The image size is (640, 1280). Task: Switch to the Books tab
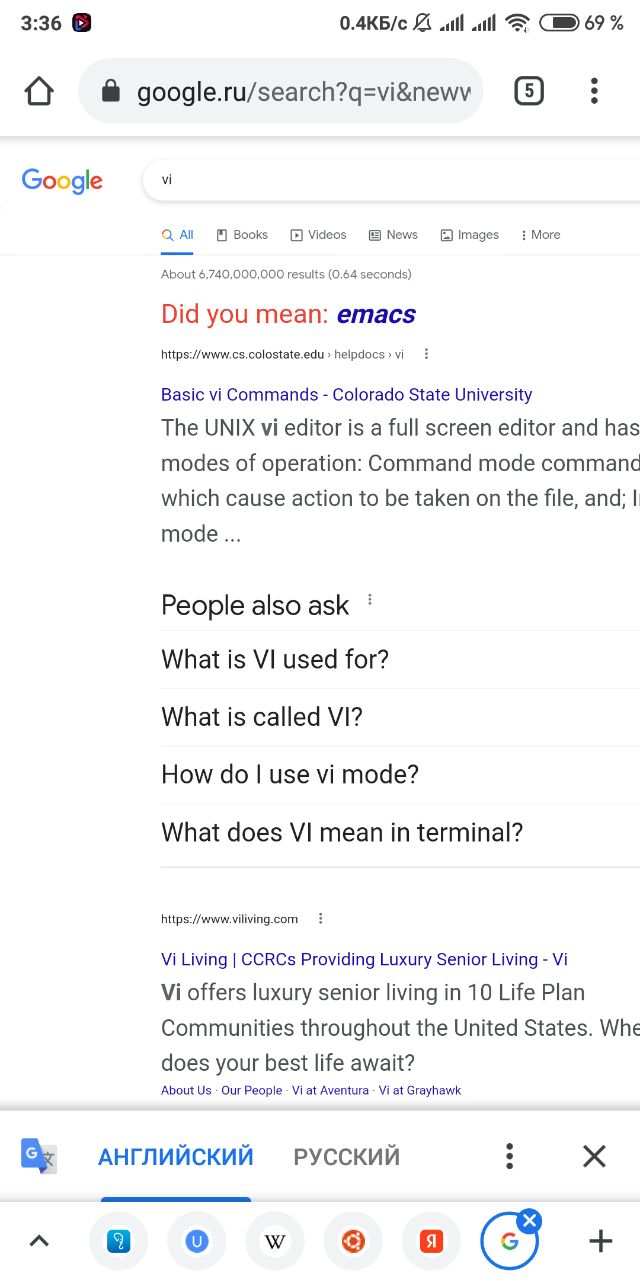pos(242,235)
